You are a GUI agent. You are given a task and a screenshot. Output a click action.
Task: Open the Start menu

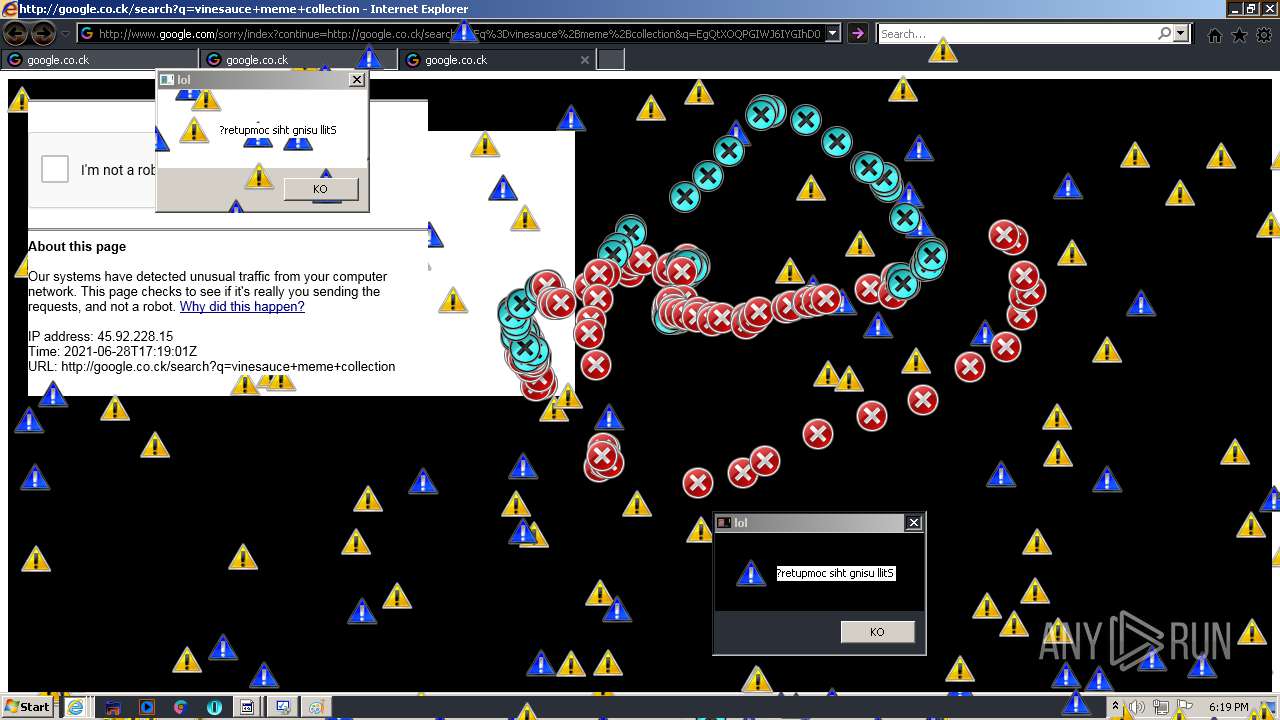point(27,707)
